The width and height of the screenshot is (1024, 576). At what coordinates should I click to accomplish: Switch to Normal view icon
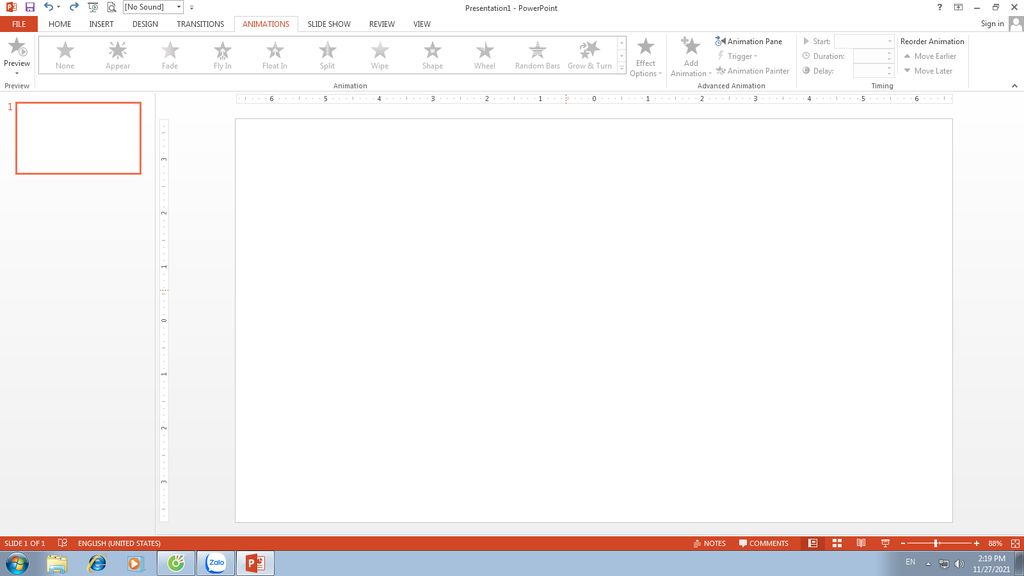812,543
